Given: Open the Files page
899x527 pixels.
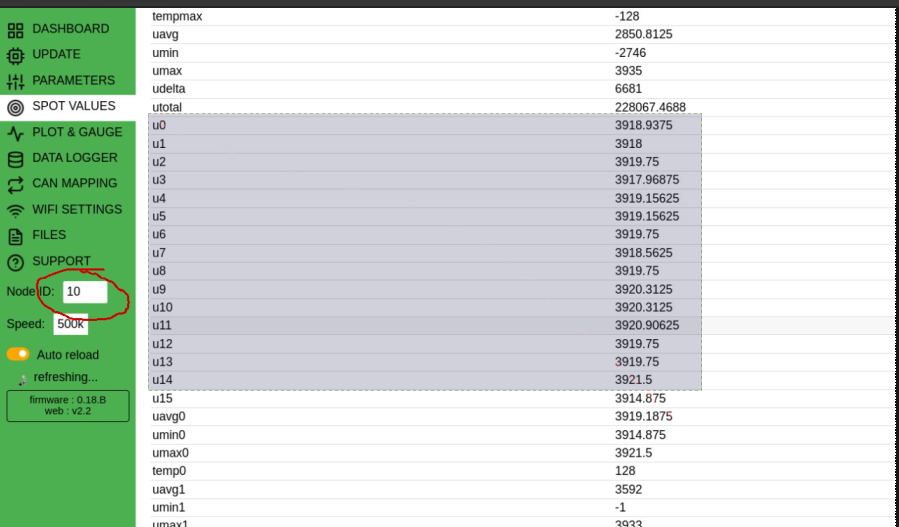Looking at the screenshot, I should (x=49, y=235).
